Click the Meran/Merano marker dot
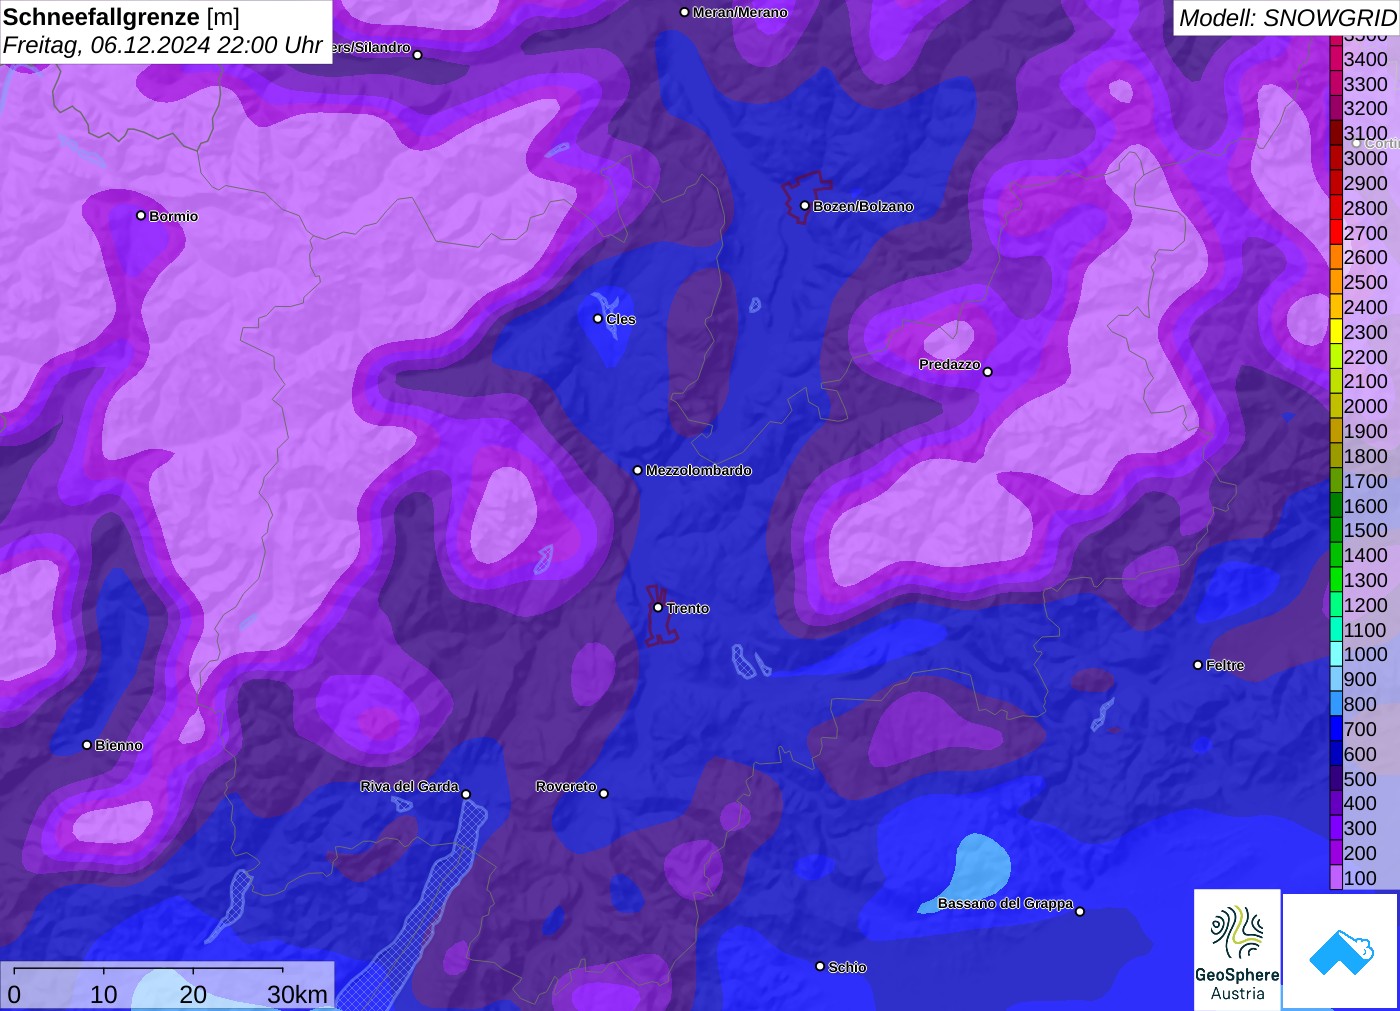The image size is (1400, 1011). click(x=684, y=12)
